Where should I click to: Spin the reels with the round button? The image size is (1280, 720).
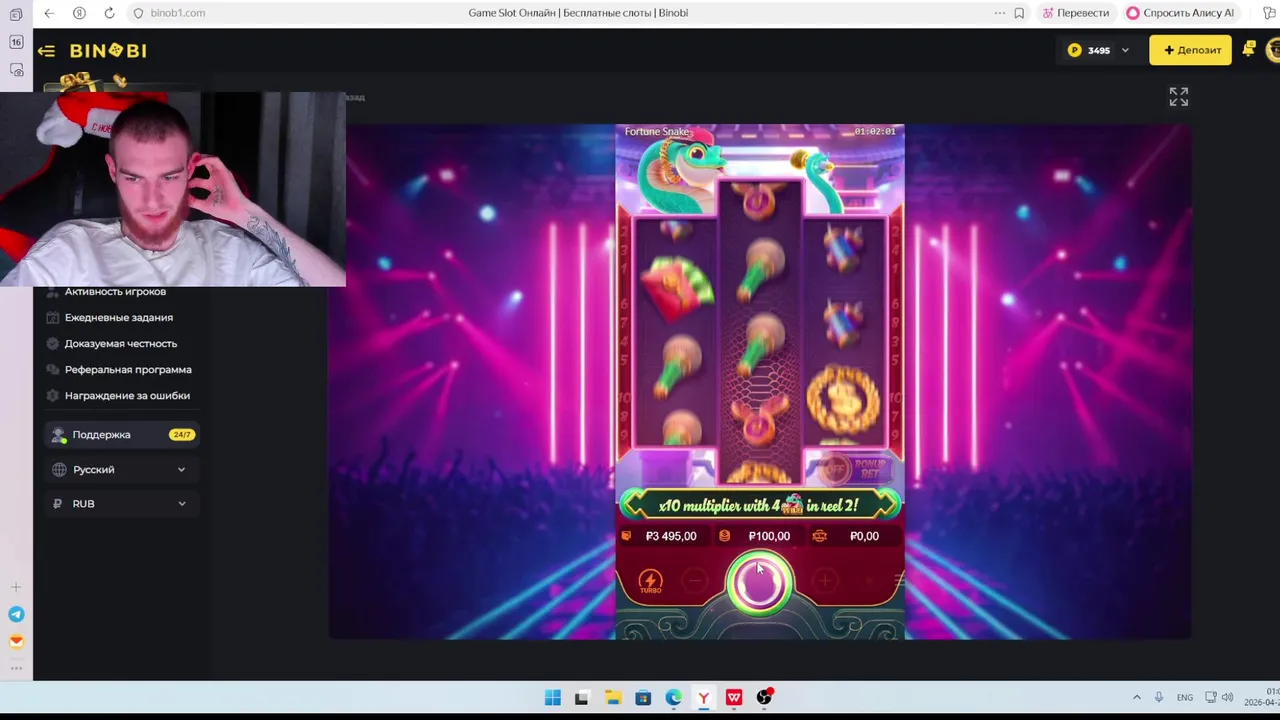(759, 583)
